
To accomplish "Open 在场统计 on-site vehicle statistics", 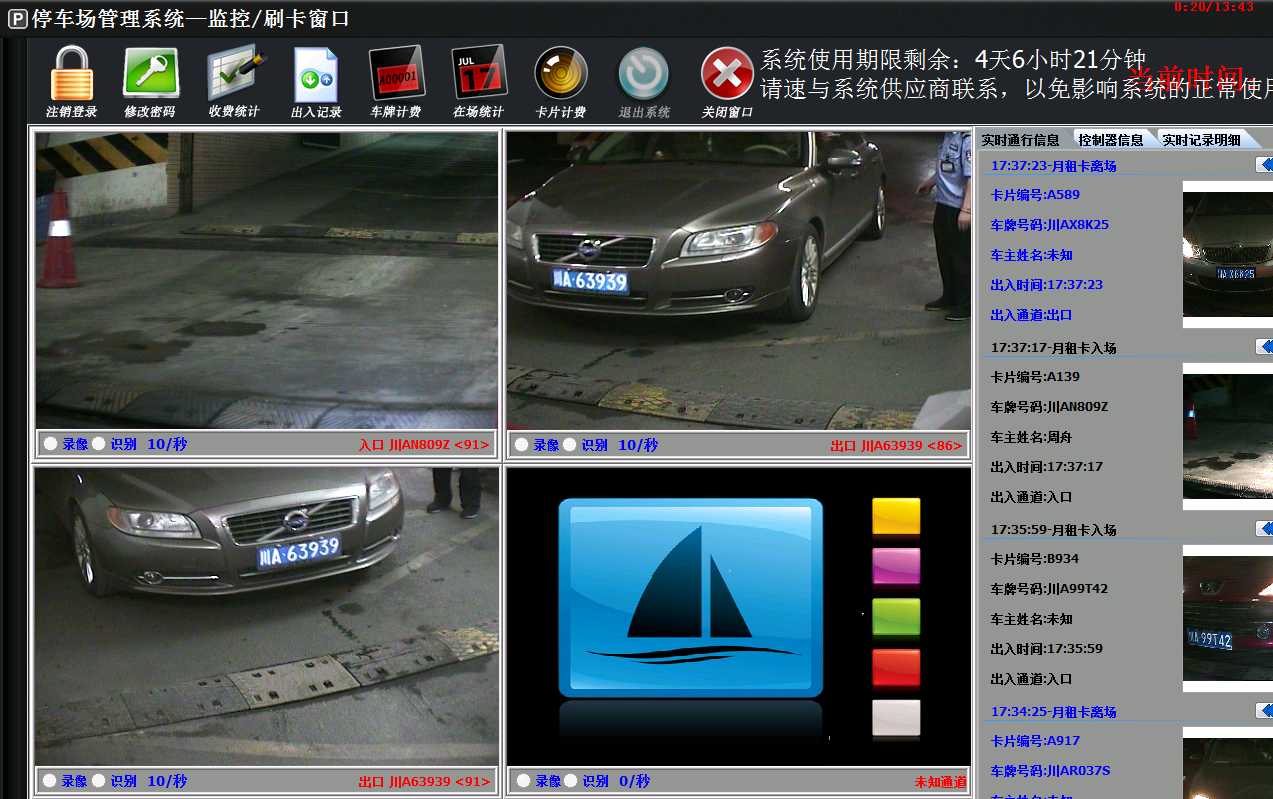I will pos(477,72).
